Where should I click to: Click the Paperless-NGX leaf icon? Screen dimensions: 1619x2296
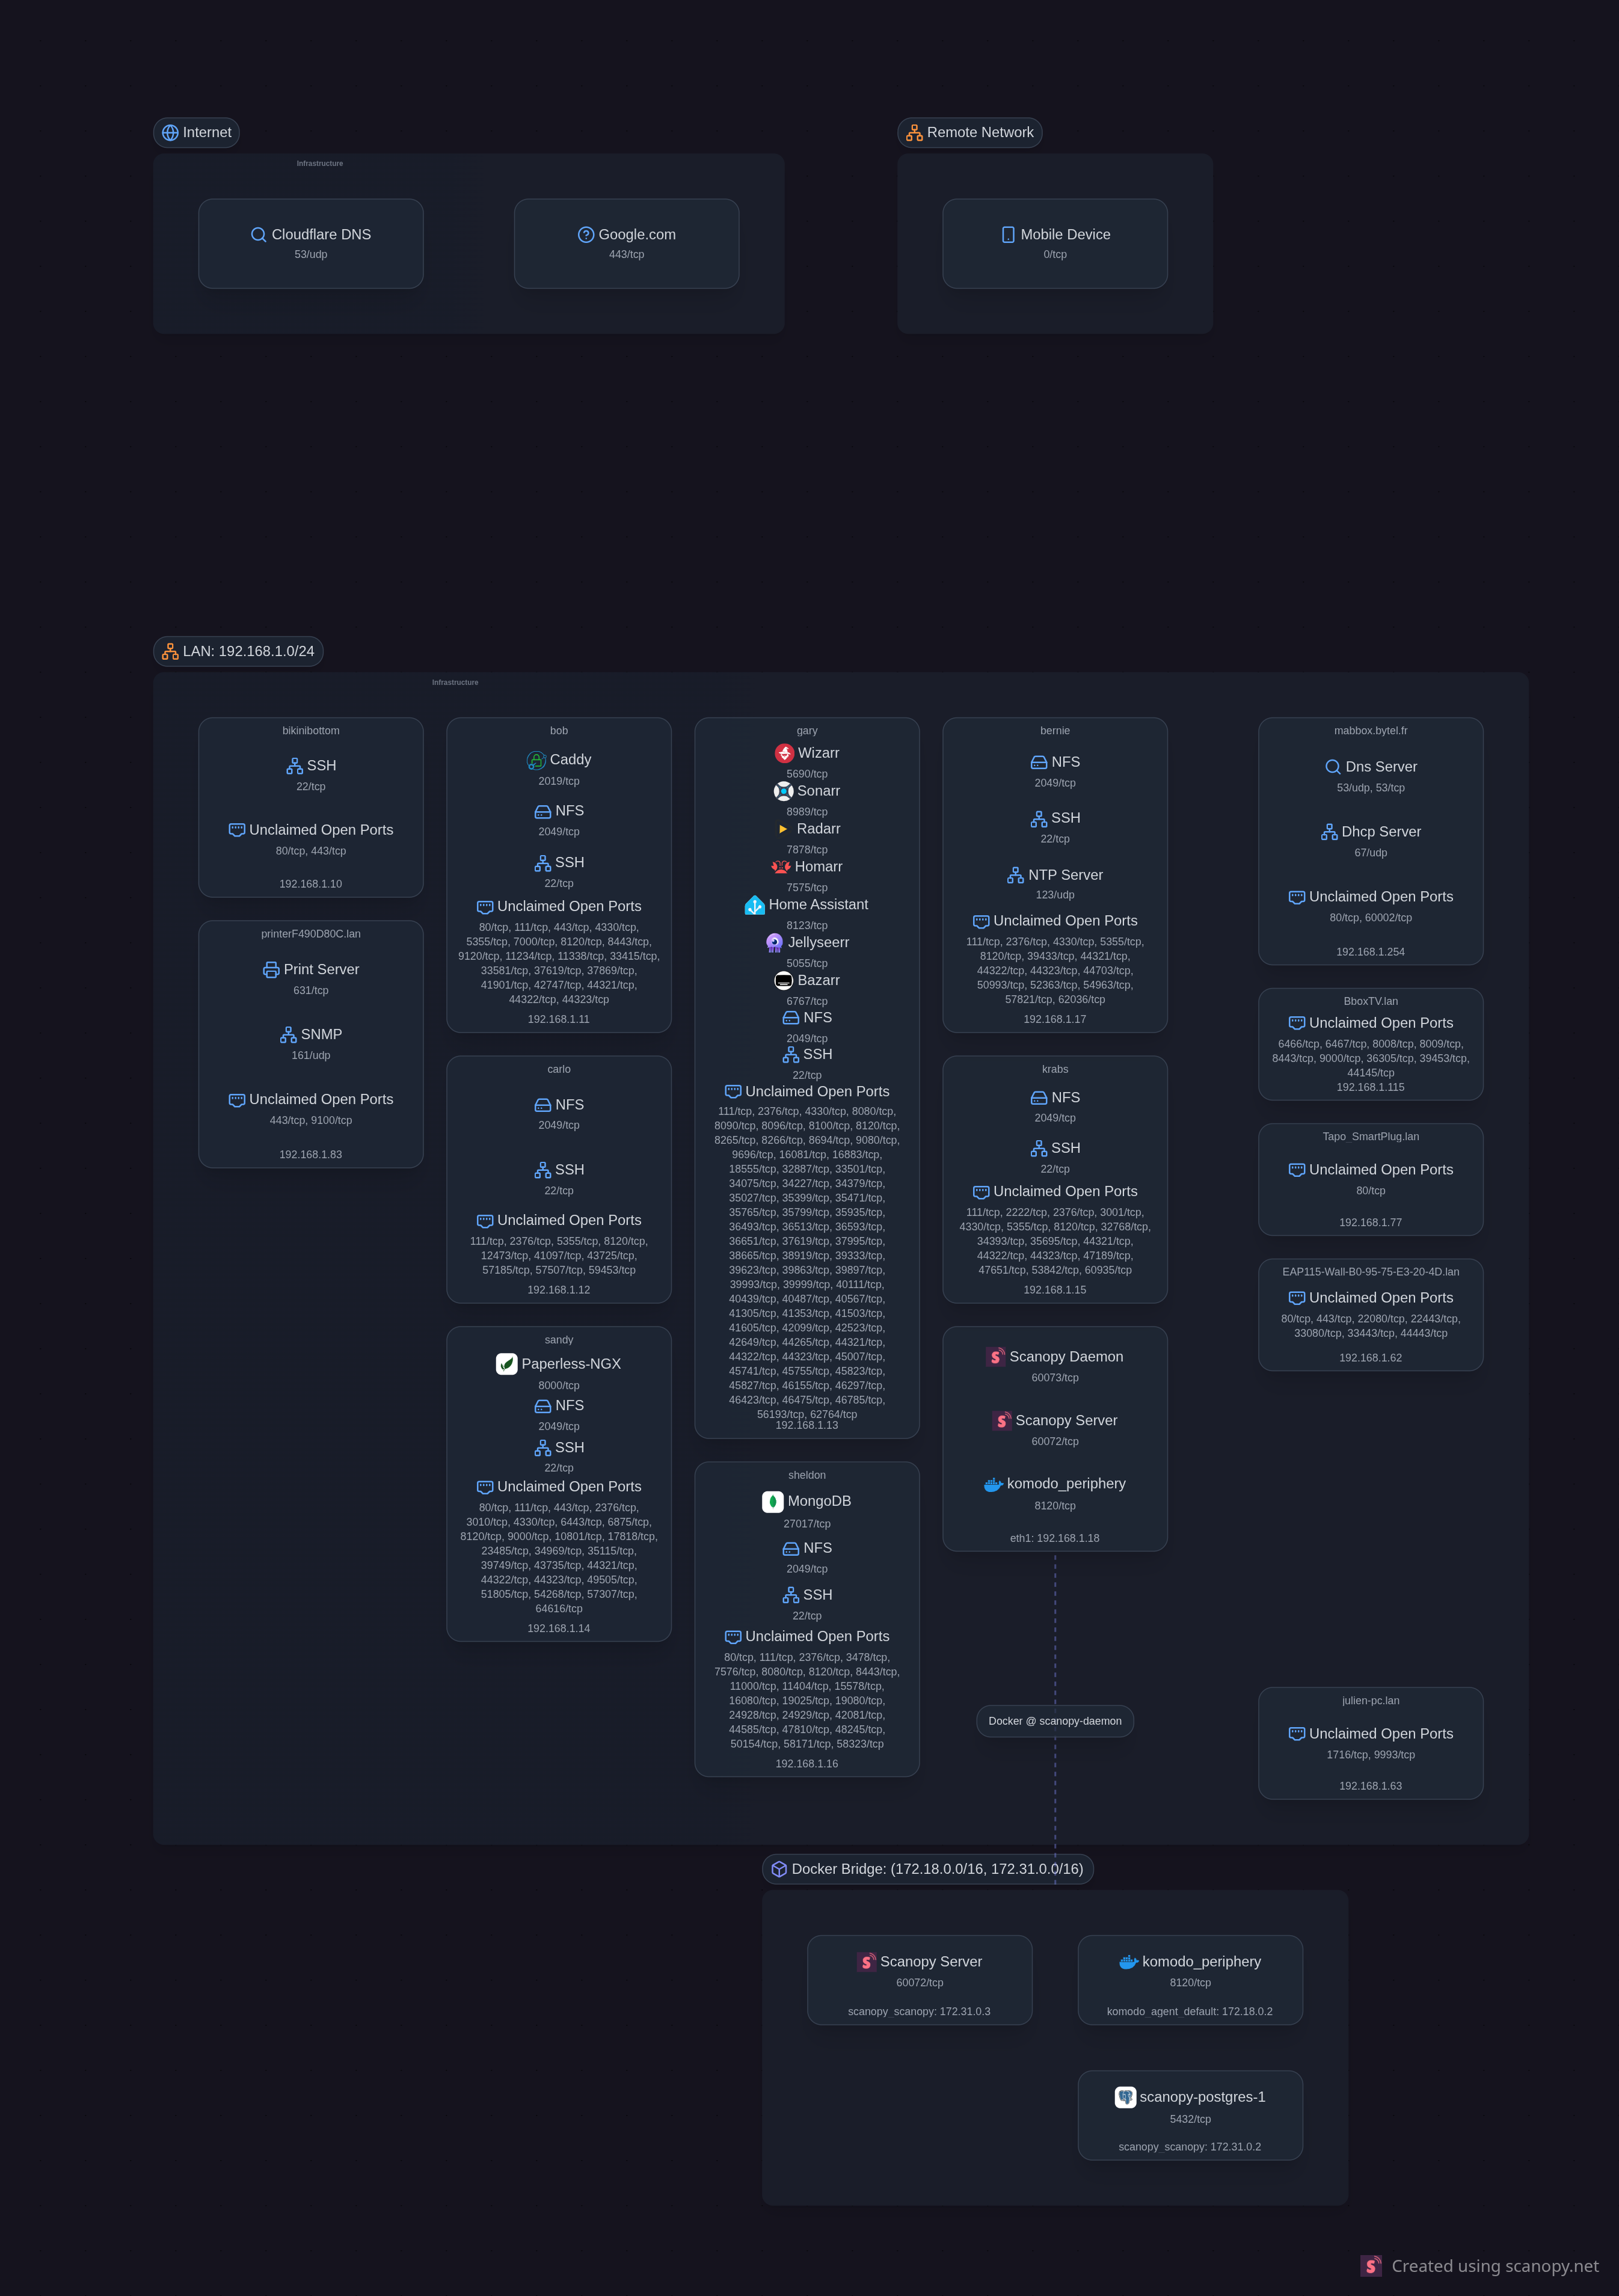(507, 1364)
